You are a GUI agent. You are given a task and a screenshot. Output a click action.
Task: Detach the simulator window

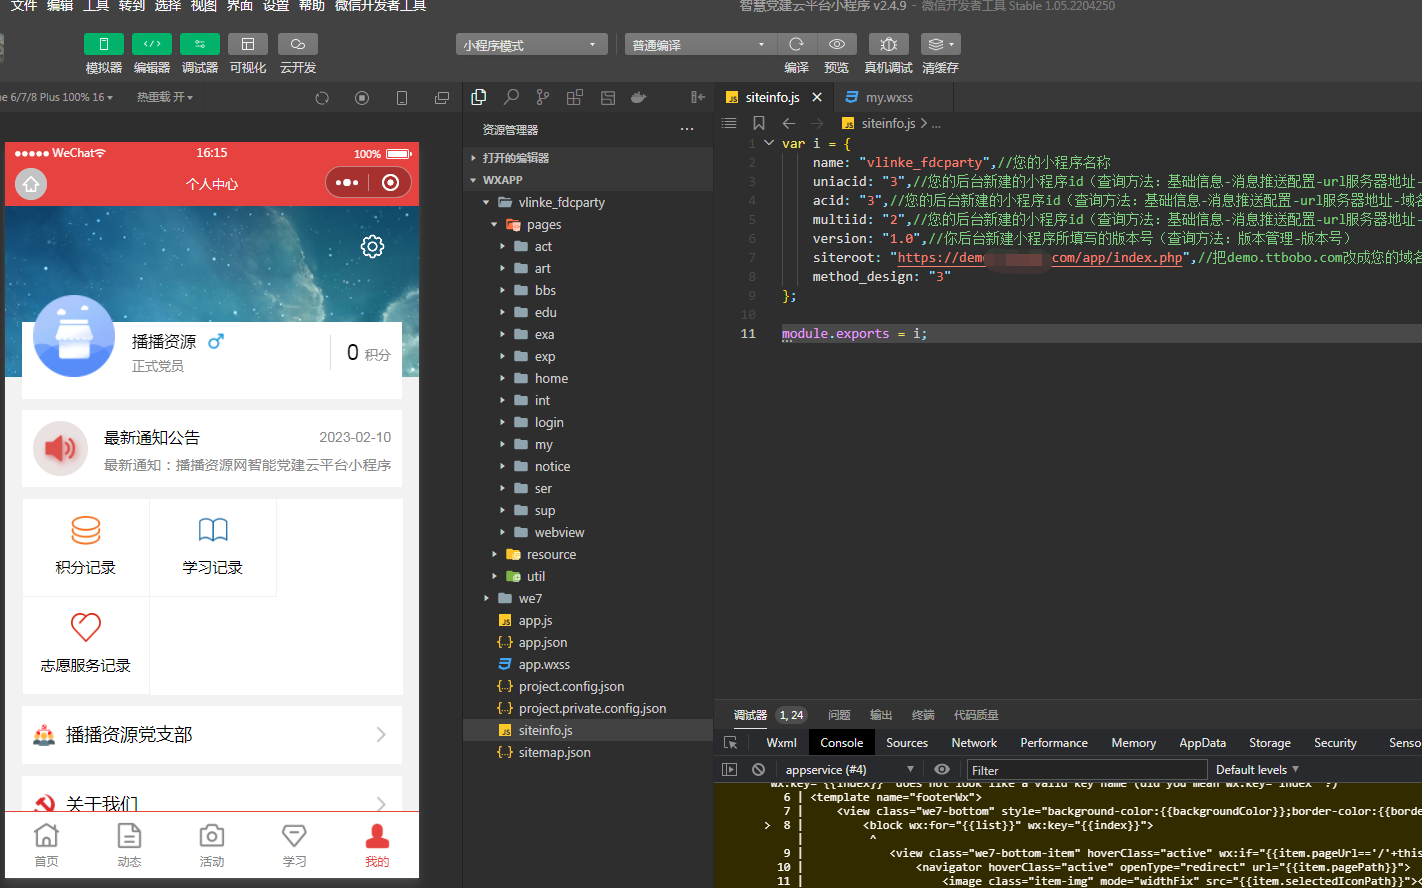pos(442,98)
